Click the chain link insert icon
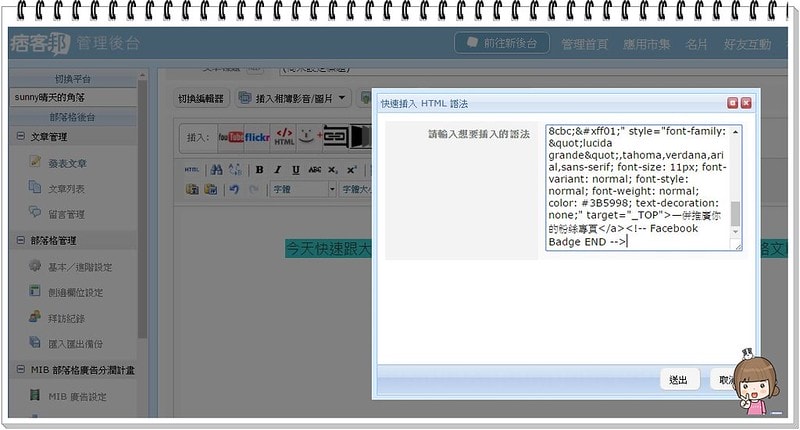800x430 pixels. [335, 137]
